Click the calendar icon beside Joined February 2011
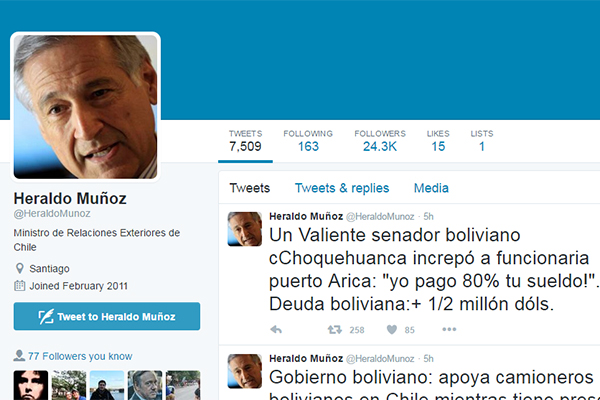600x400 pixels. (x=20, y=286)
